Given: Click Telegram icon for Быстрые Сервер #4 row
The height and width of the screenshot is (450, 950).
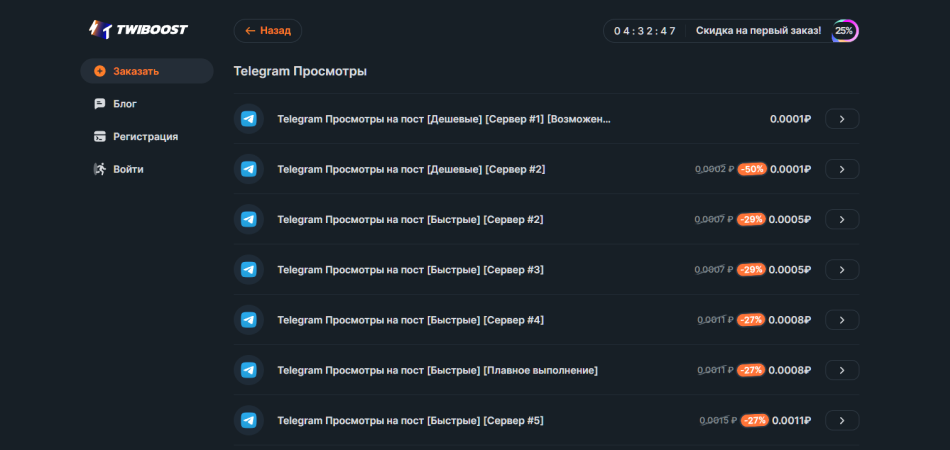Looking at the screenshot, I should coord(248,320).
